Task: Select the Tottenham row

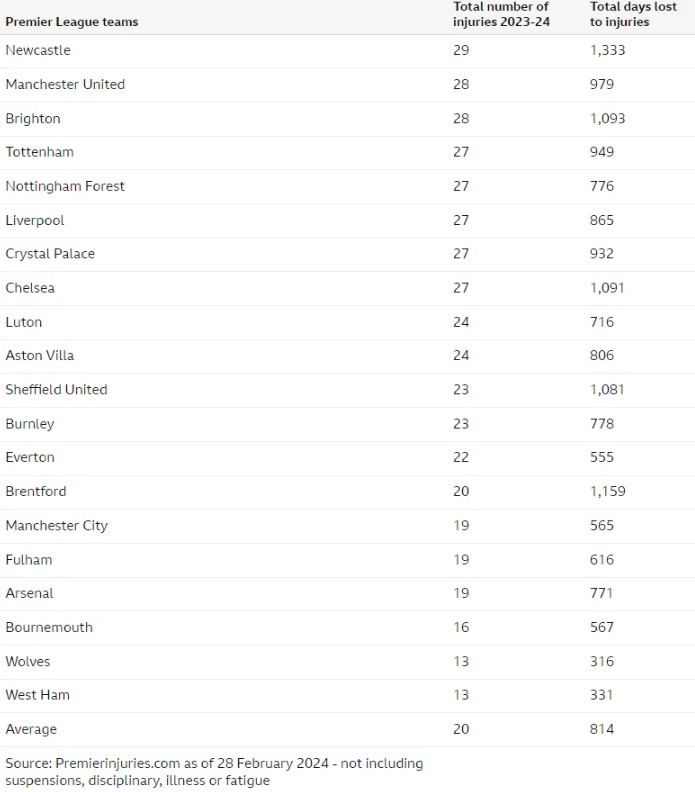Action: coord(348,153)
